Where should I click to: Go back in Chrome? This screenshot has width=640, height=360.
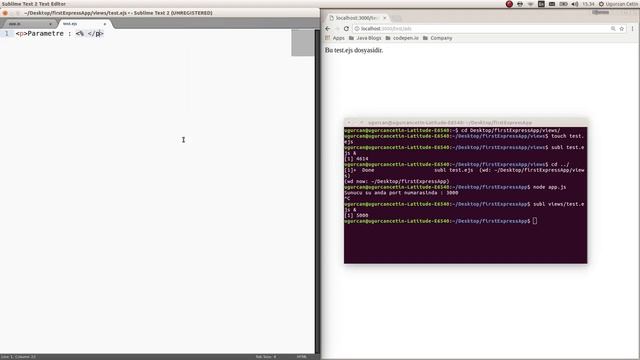pyautogui.click(x=328, y=29)
